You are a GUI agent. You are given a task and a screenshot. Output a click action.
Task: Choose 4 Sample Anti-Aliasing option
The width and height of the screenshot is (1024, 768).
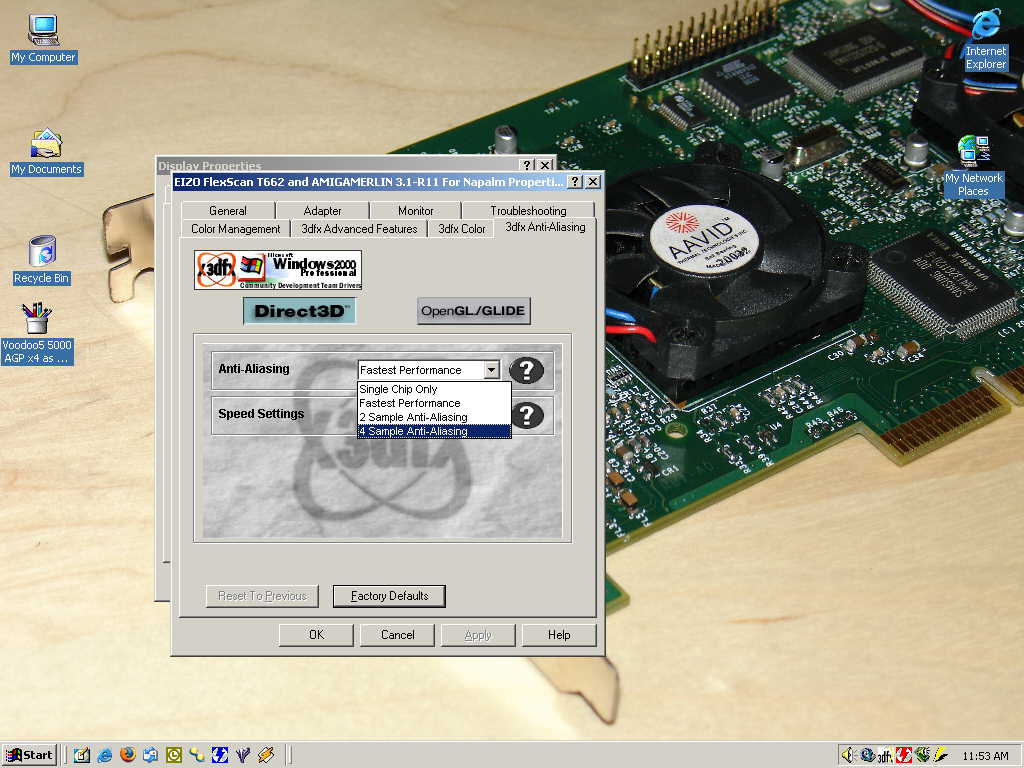click(x=434, y=432)
